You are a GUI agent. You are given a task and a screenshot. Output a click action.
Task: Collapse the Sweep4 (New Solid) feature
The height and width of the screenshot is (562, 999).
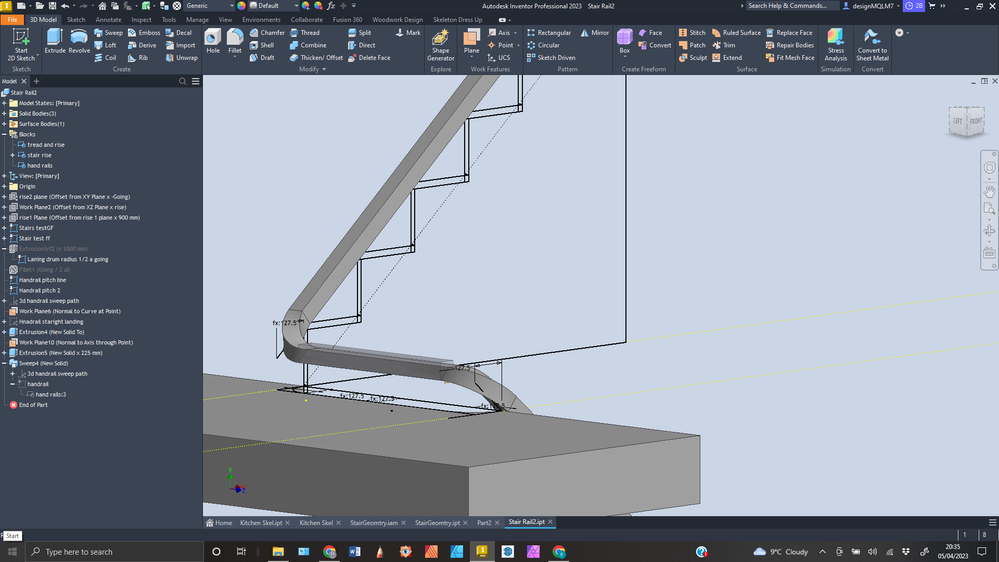(x=4, y=363)
